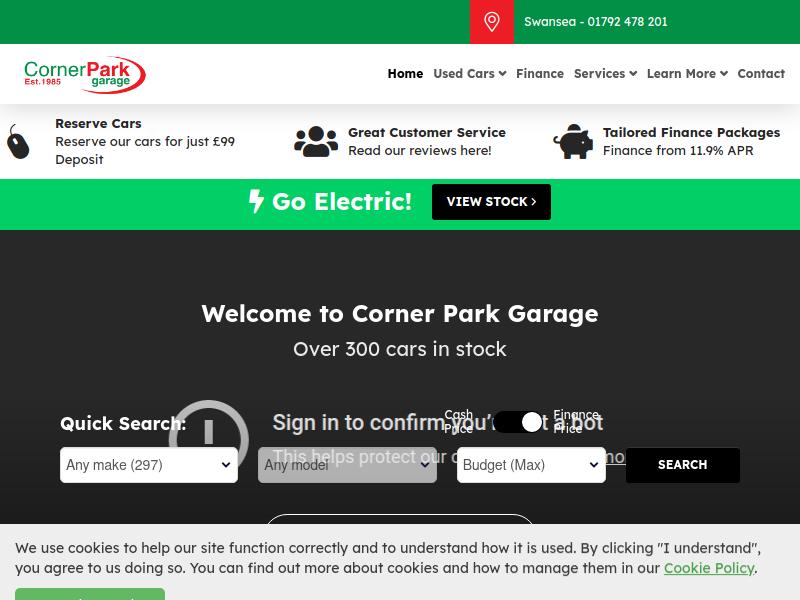Click the lightning bolt Go Electric icon
The width and height of the screenshot is (800, 600).
click(256, 201)
